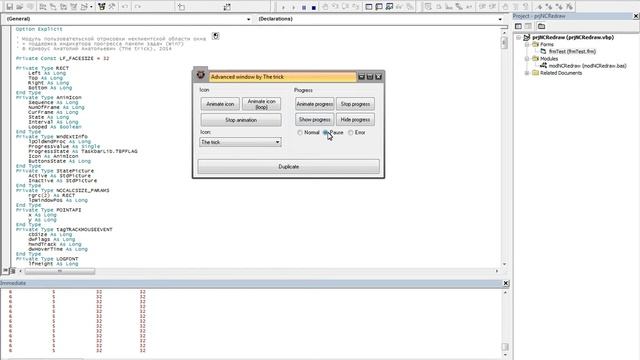640x360 pixels.
Task: Click the Break square icon beside End
Action: point(304,7)
